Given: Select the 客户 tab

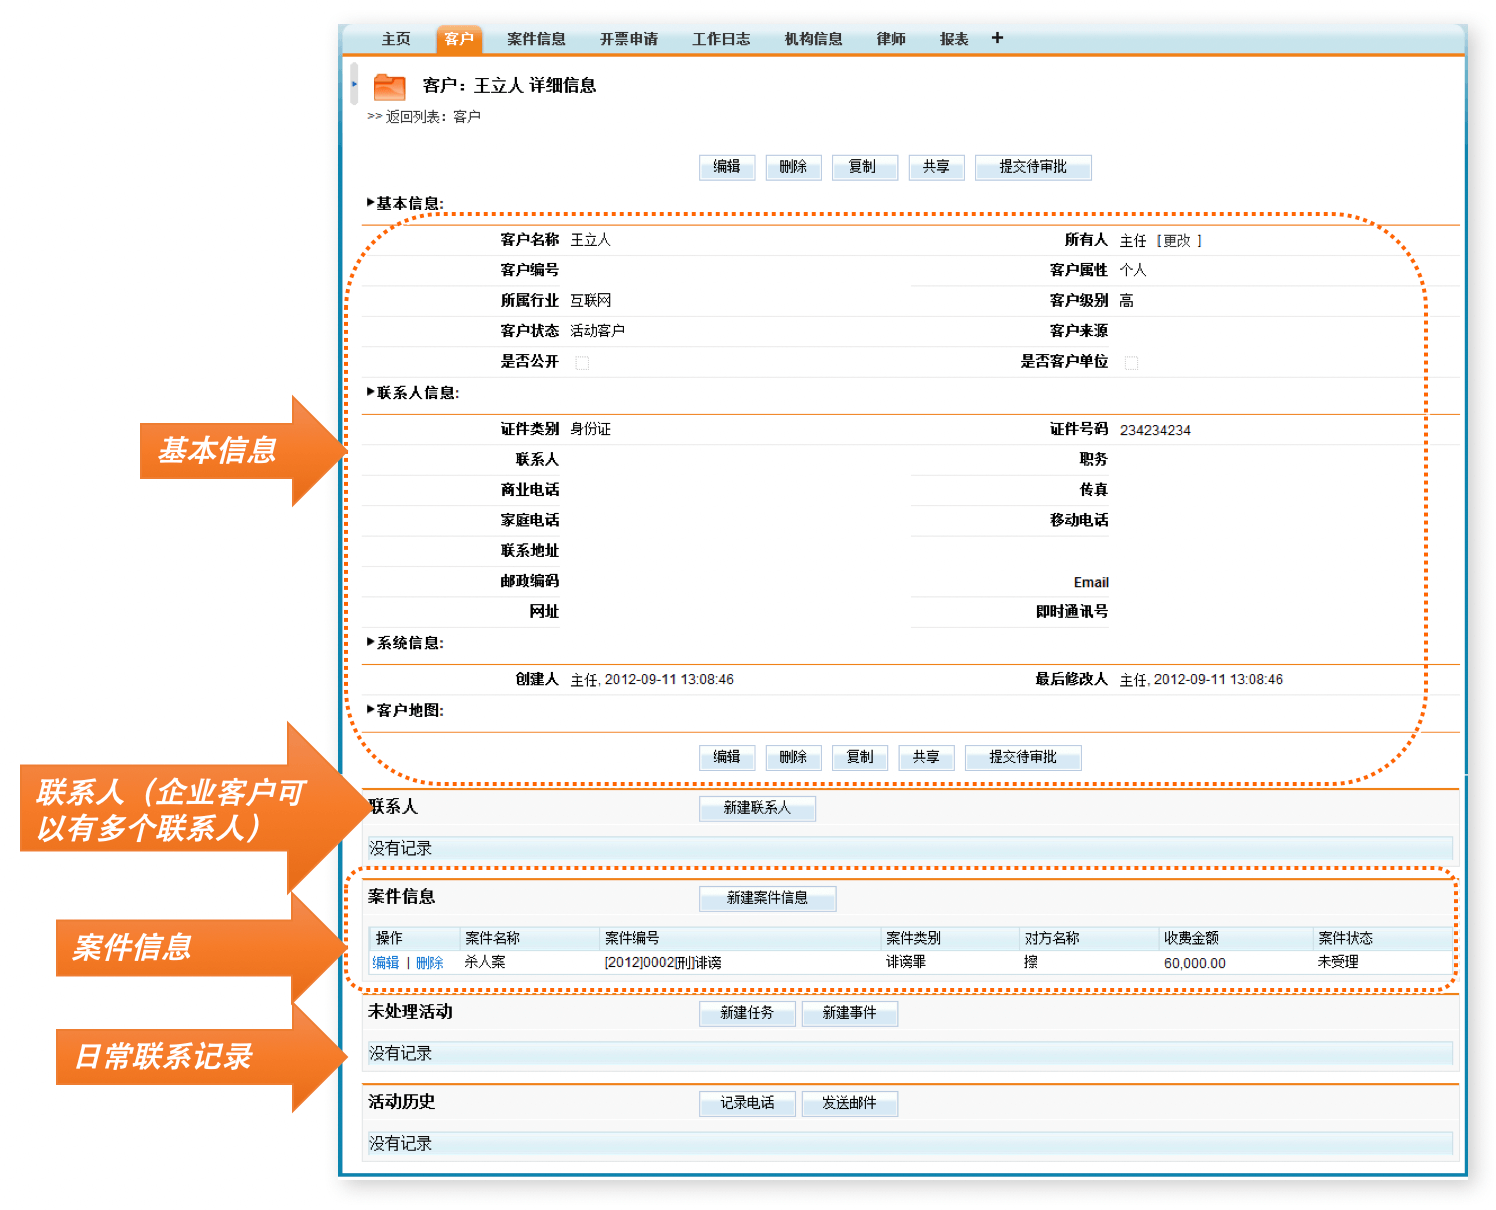Looking at the screenshot, I should click(459, 39).
